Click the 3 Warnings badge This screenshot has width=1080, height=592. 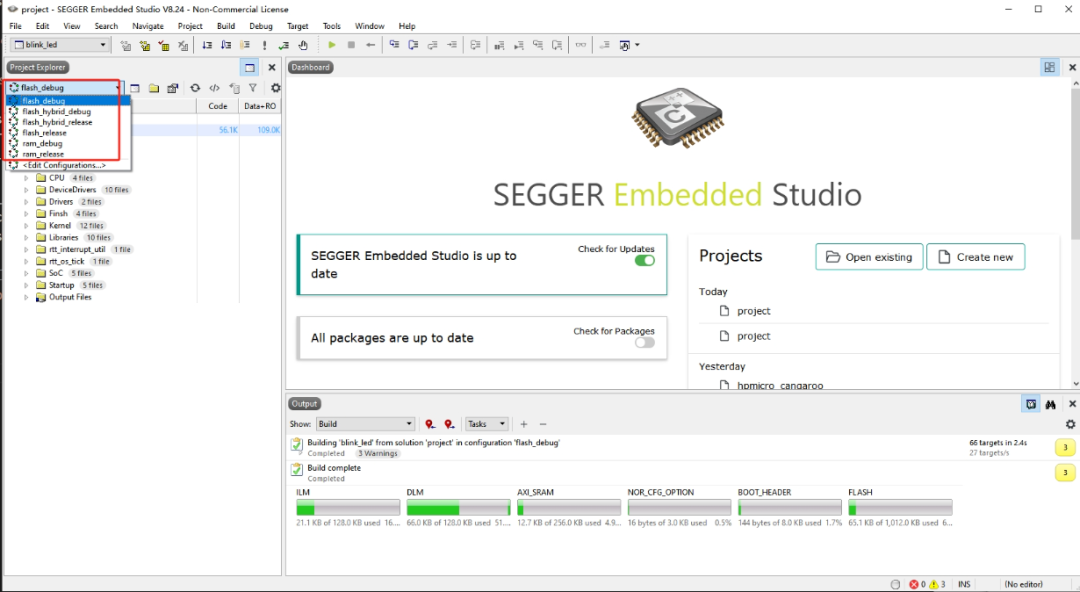coord(377,453)
